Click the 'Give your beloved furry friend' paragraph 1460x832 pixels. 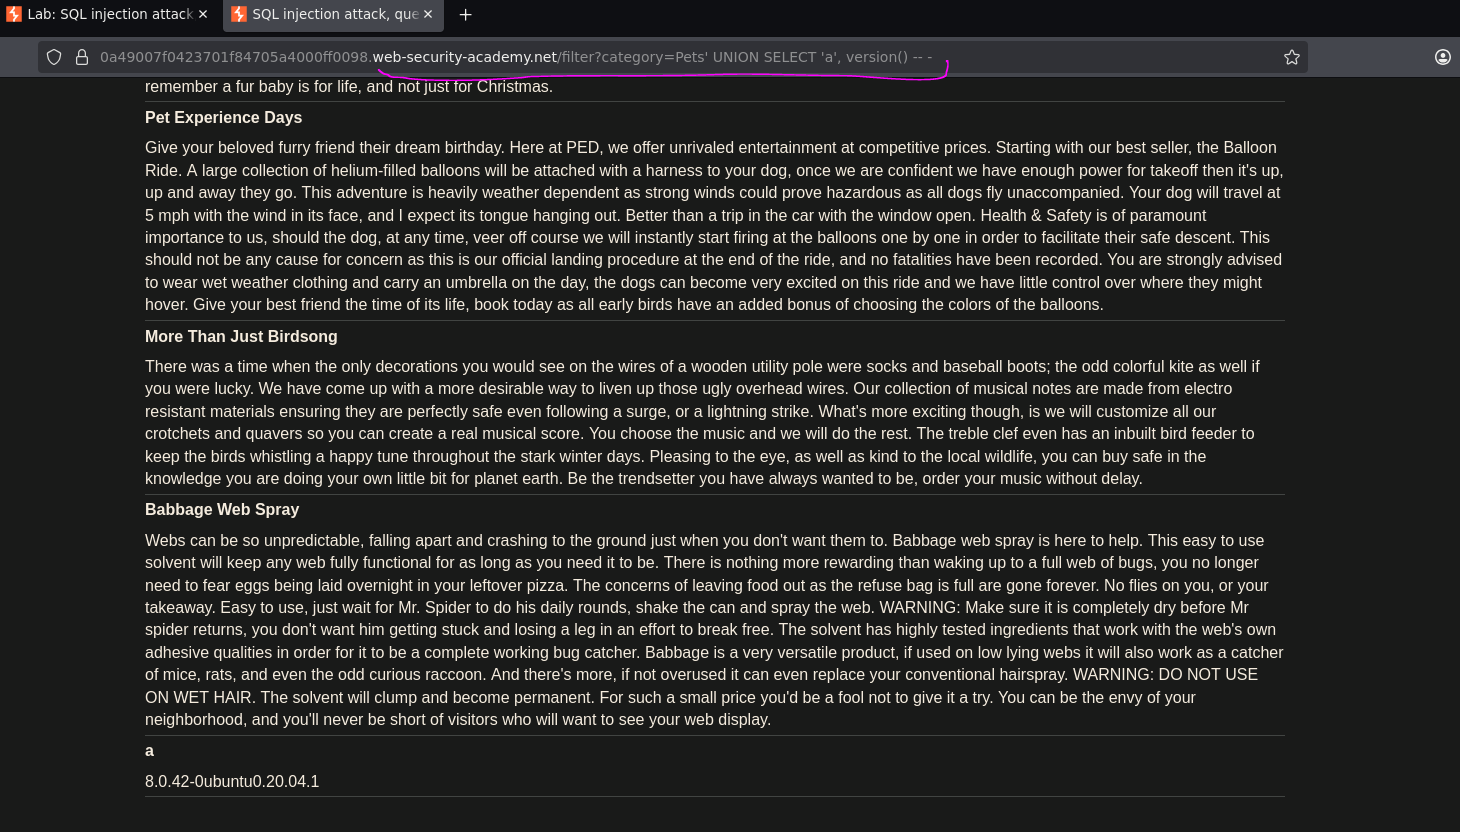pyautogui.click(x=715, y=226)
